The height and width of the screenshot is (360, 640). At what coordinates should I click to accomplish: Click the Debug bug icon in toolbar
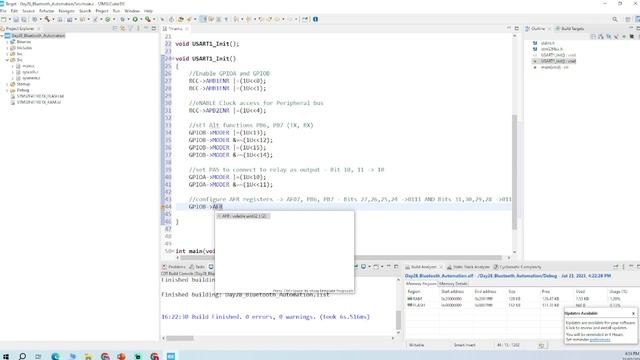[x=122, y=19]
